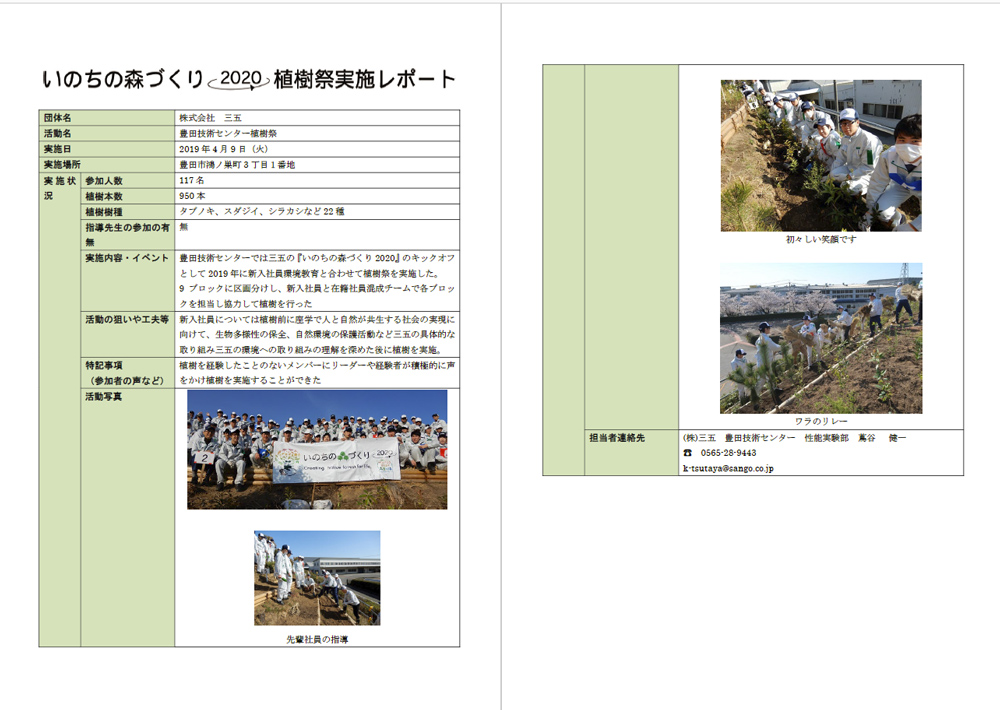Screen dimensions: 1000x710
Task: Select the photo captioned 先輩社員の指導
Action: coord(317,578)
